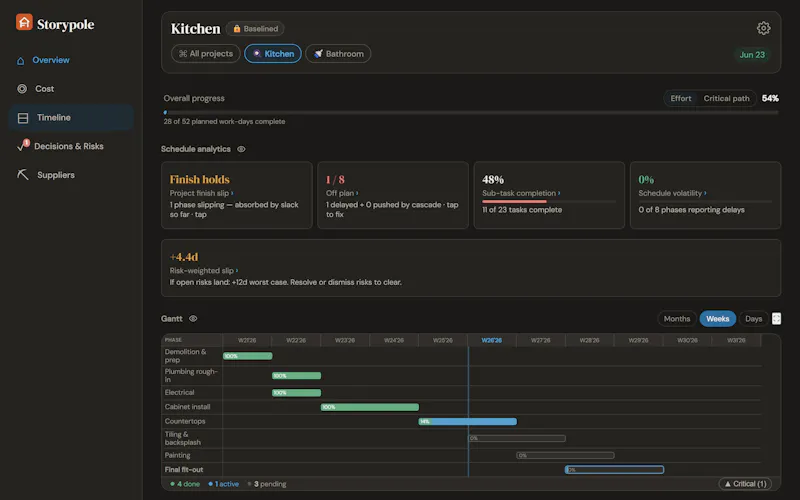Click the Storypole house logo icon
Screen dimensions: 800x500
click(24, 22)
